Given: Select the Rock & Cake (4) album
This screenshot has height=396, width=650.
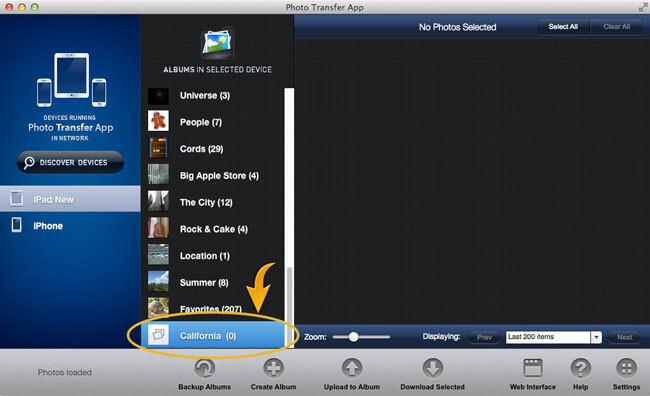Looking at the screenshot, I should click(213, 229).
